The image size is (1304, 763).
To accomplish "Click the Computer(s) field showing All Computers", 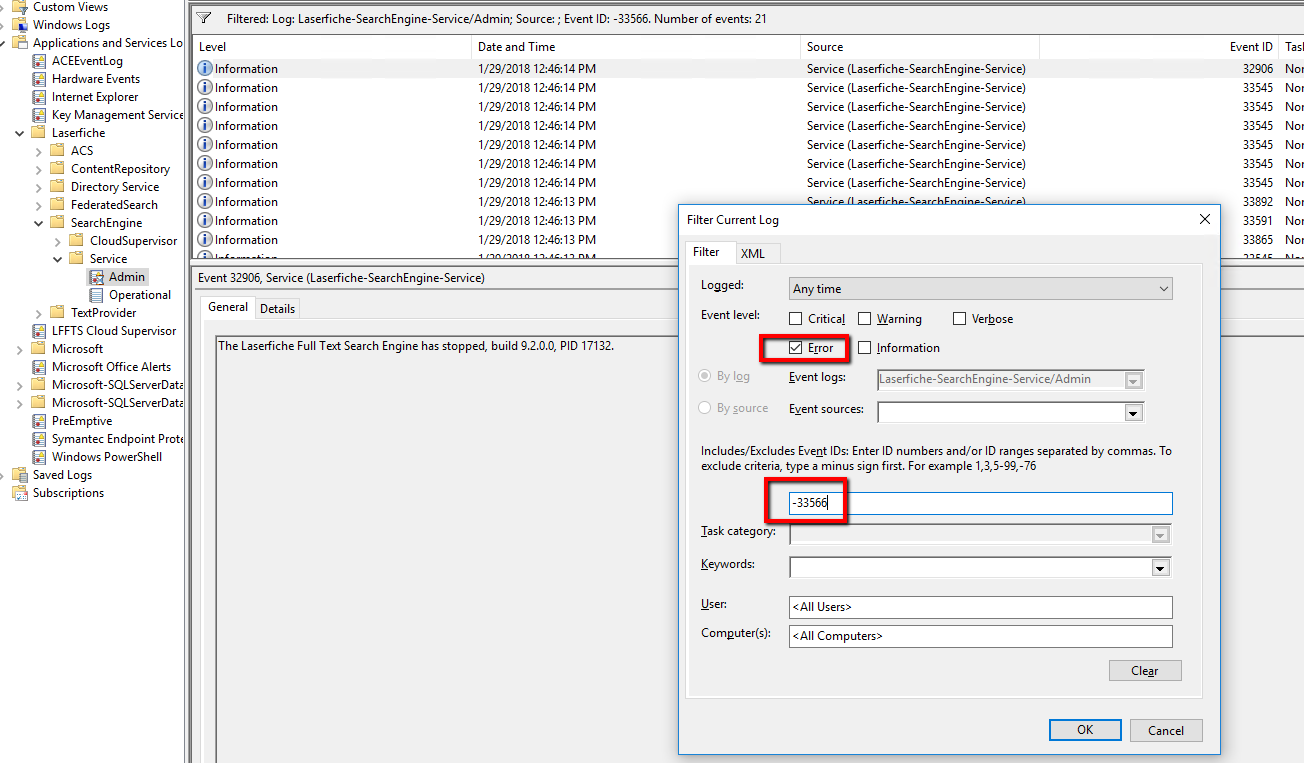I will [x=980, y=636].
